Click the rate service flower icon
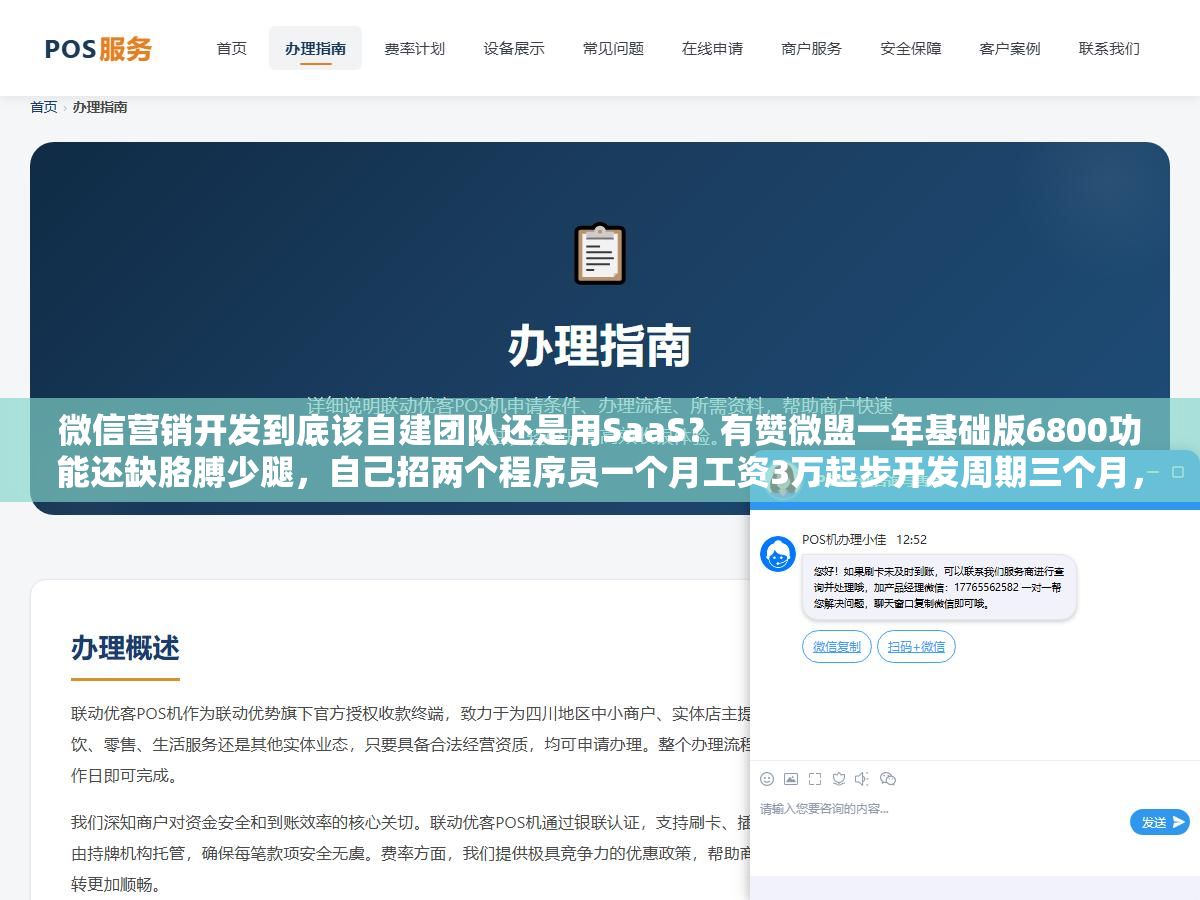1200x900 pixels. (x=839, y=779)
